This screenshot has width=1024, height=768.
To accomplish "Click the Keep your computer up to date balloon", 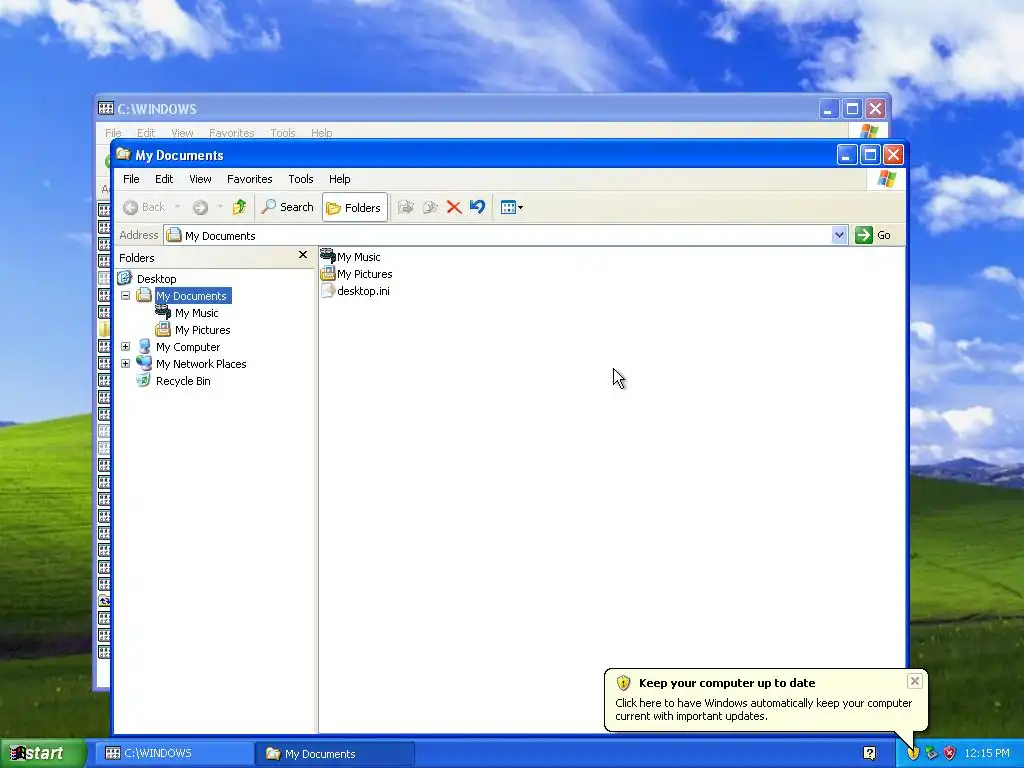I will [765, 699].
